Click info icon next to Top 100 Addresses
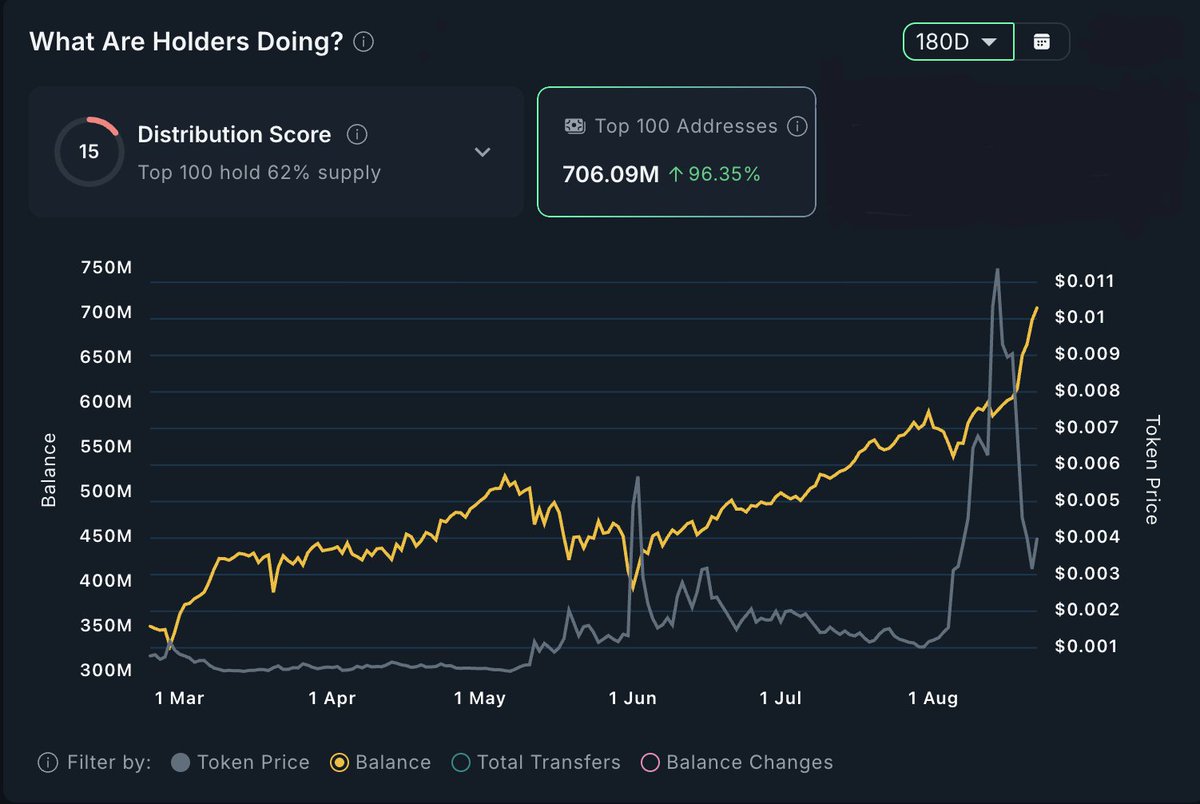 pos(796,127)
